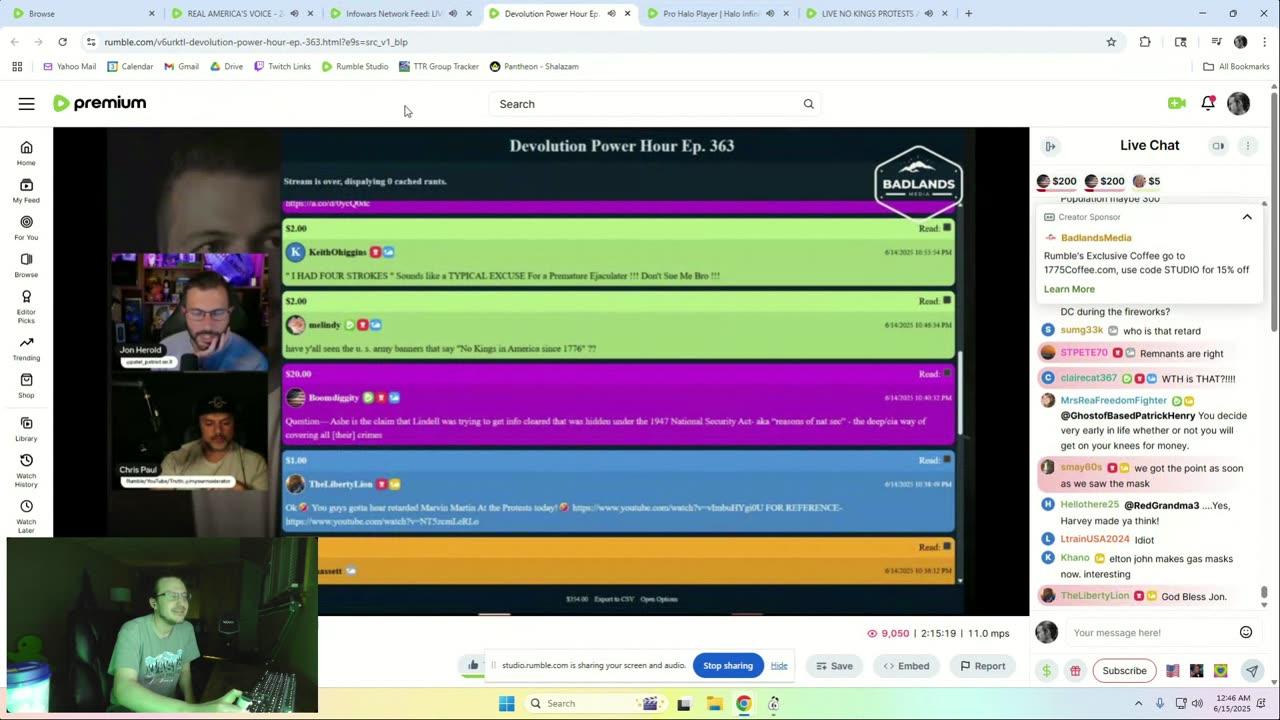Save the video
This screenshot has width=1280, height=720.
834,666
